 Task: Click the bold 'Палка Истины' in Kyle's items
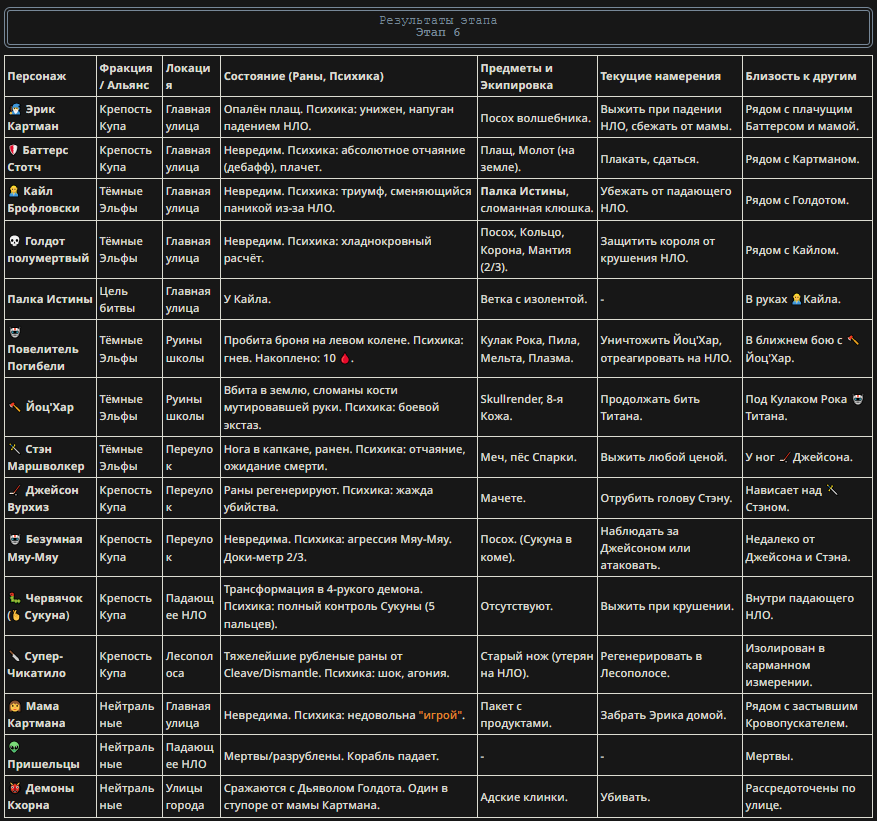coord(524,191)
